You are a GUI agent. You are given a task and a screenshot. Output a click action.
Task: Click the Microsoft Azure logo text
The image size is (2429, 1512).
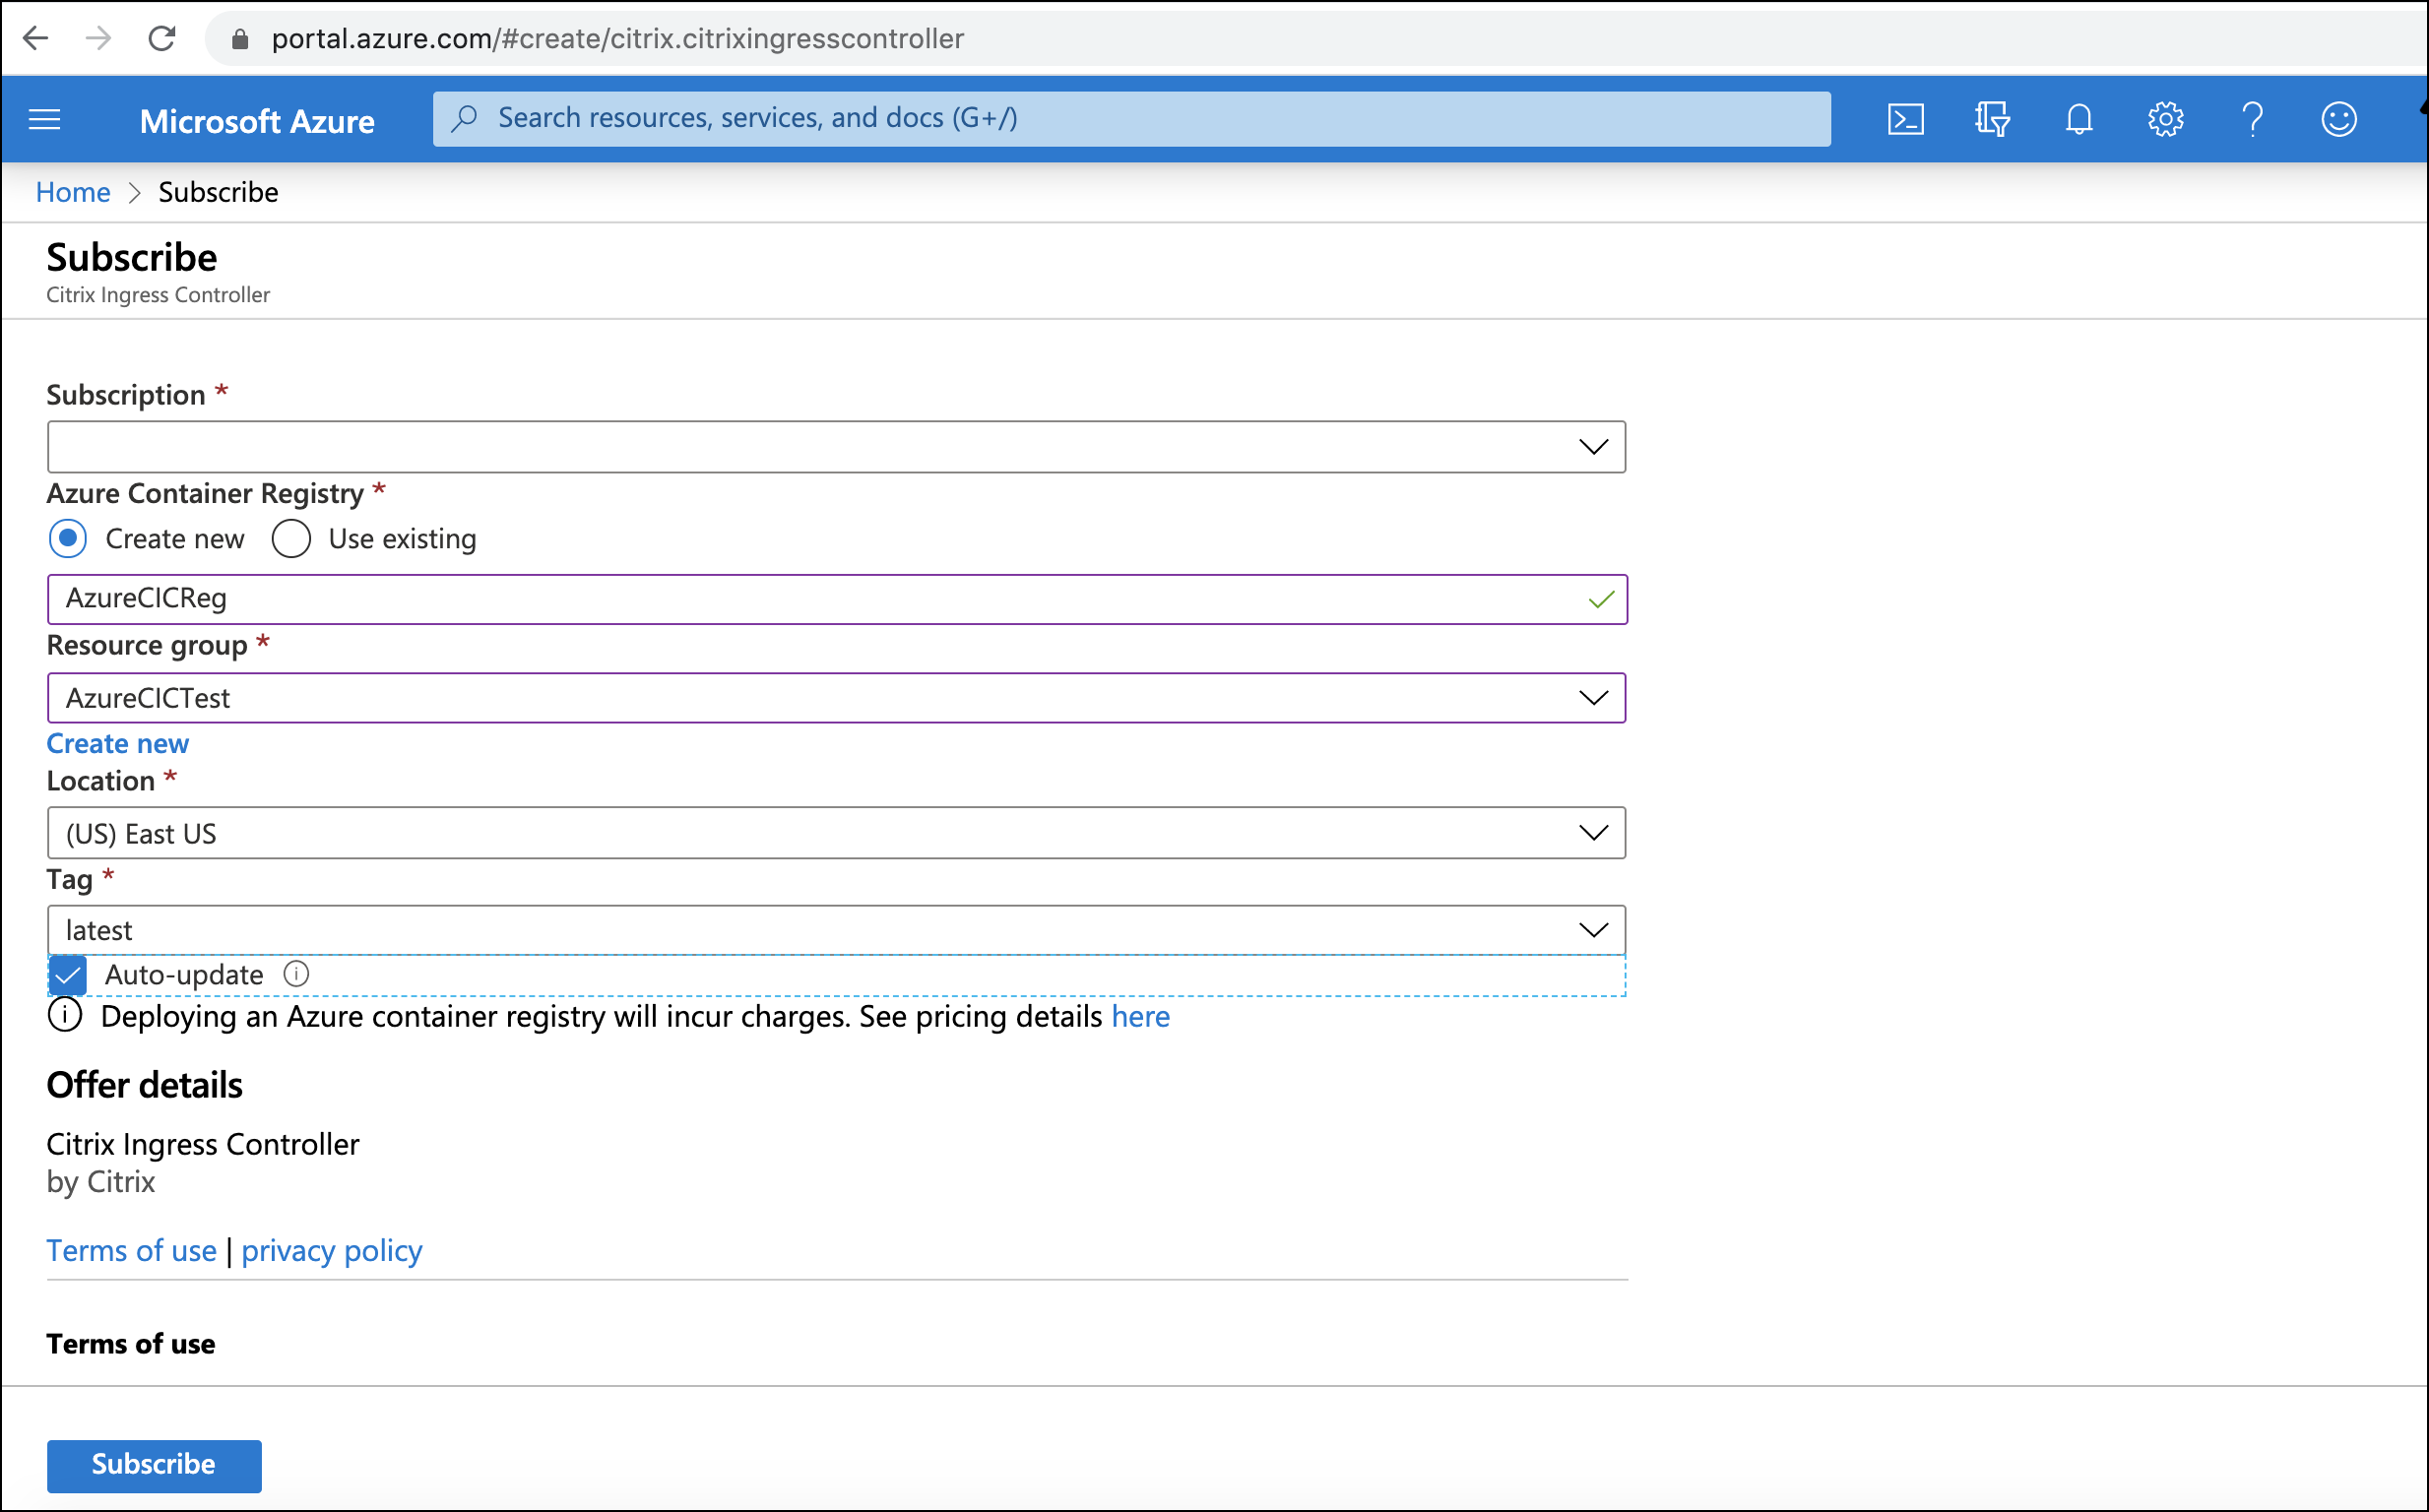[x=257, y=121]
